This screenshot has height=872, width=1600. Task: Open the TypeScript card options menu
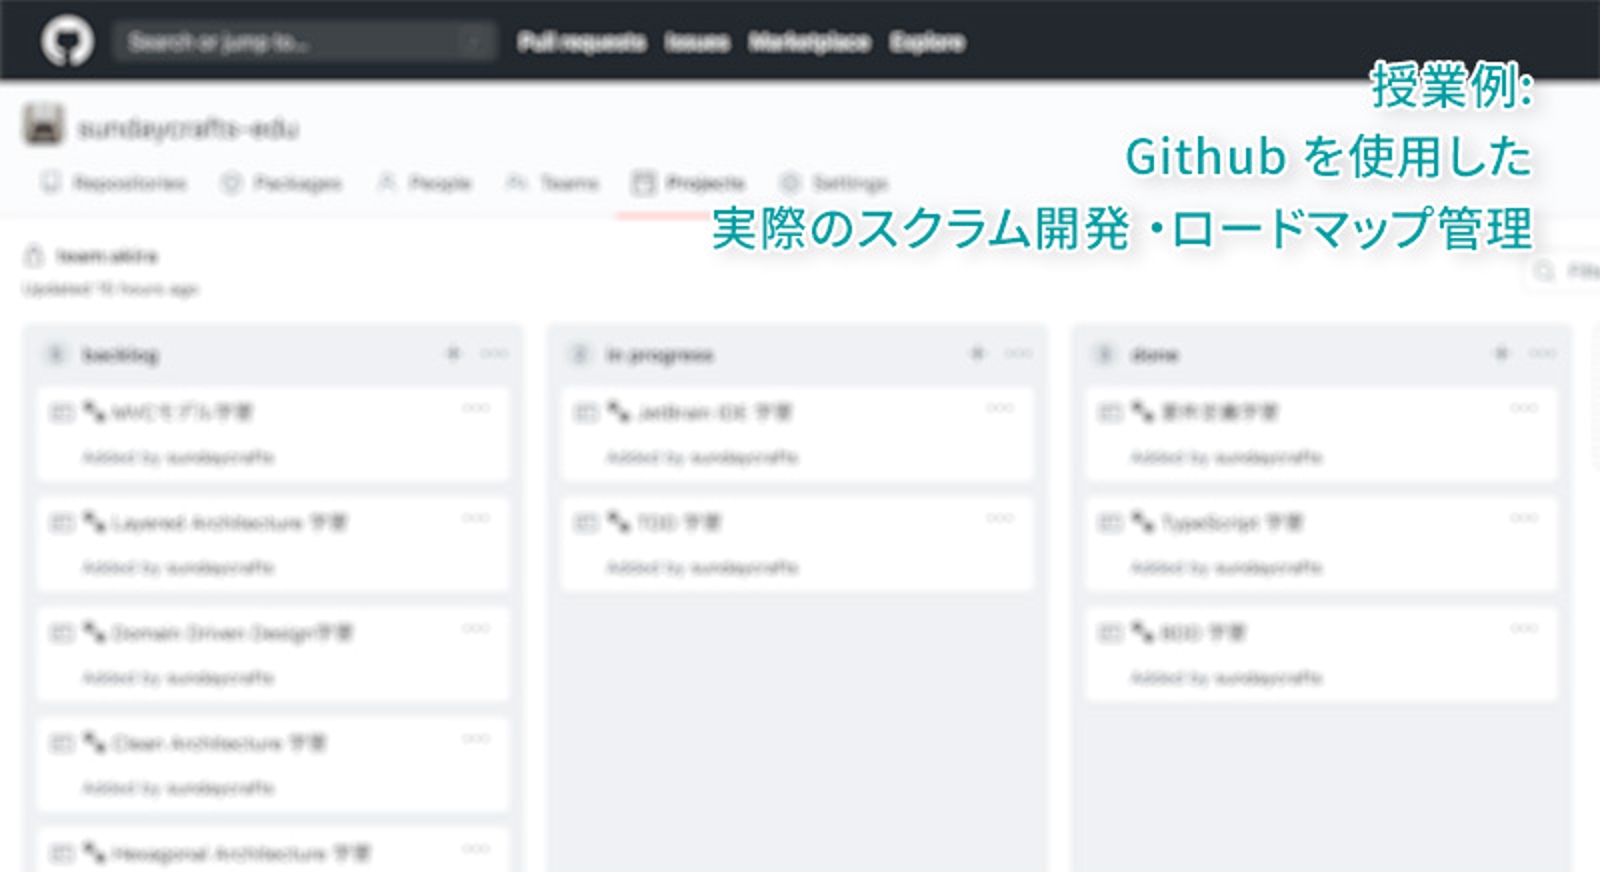[x=1524, y=518]
